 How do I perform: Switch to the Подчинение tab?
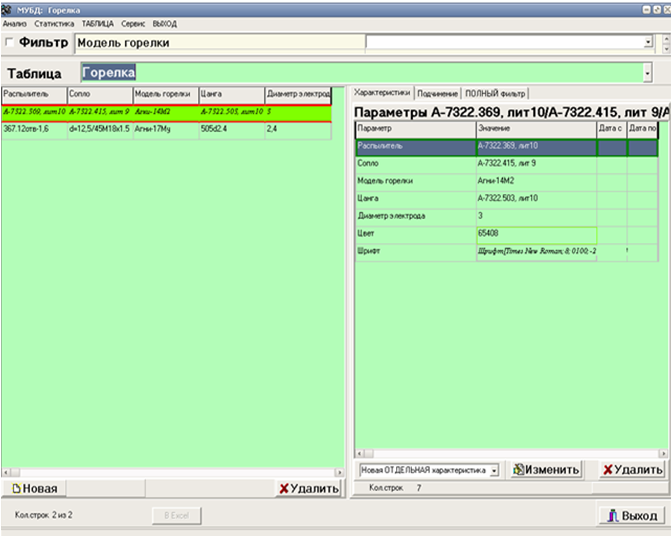tap(437, 93)
